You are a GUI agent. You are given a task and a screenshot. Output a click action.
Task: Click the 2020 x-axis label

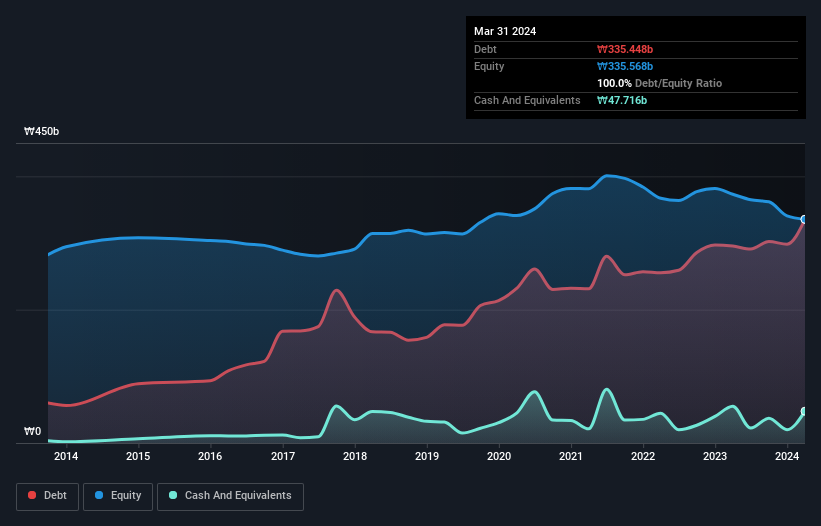coord(499,456)
